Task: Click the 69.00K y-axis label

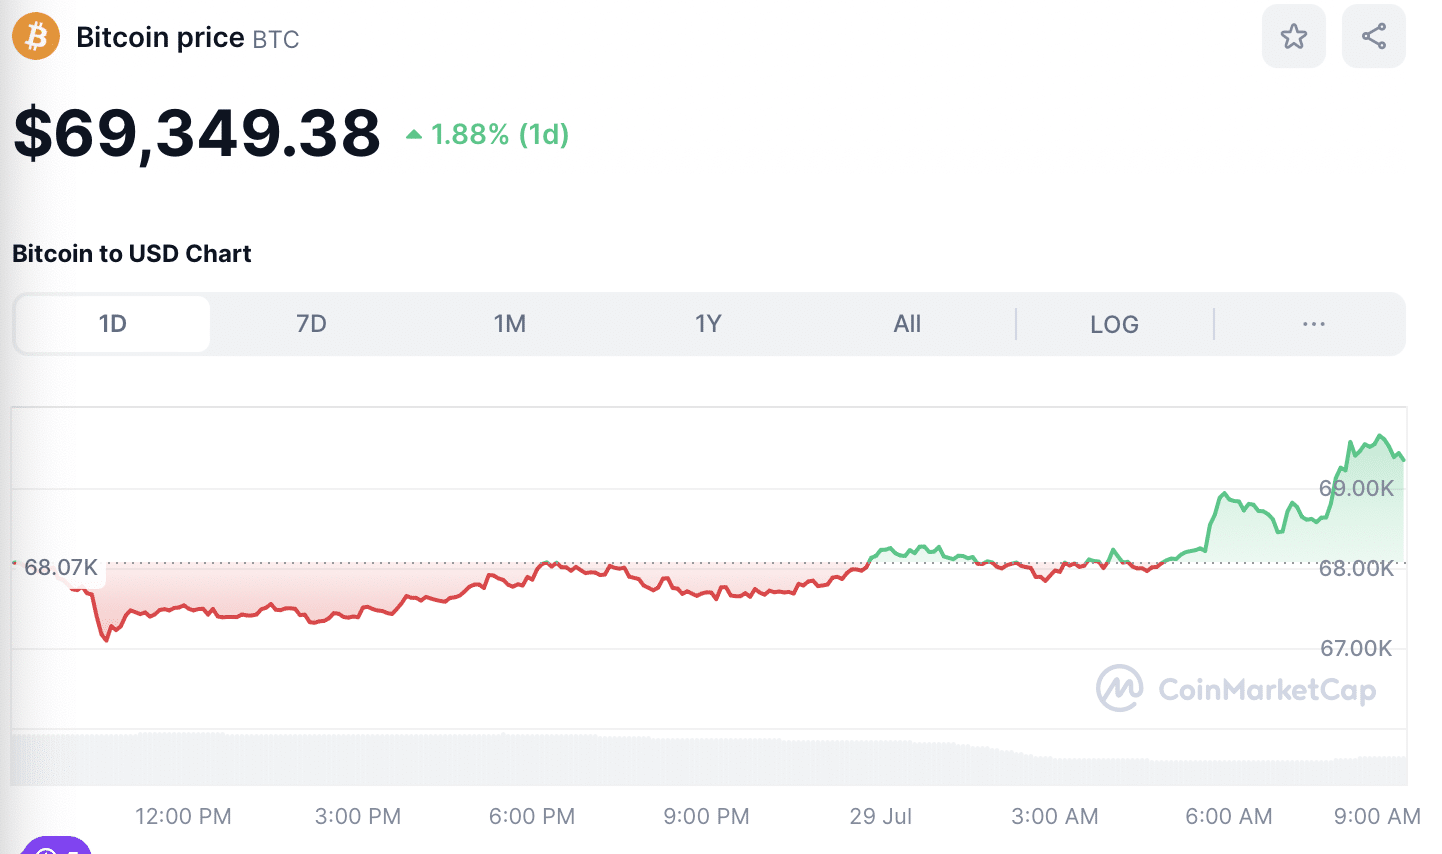Action: [1356, 488]
